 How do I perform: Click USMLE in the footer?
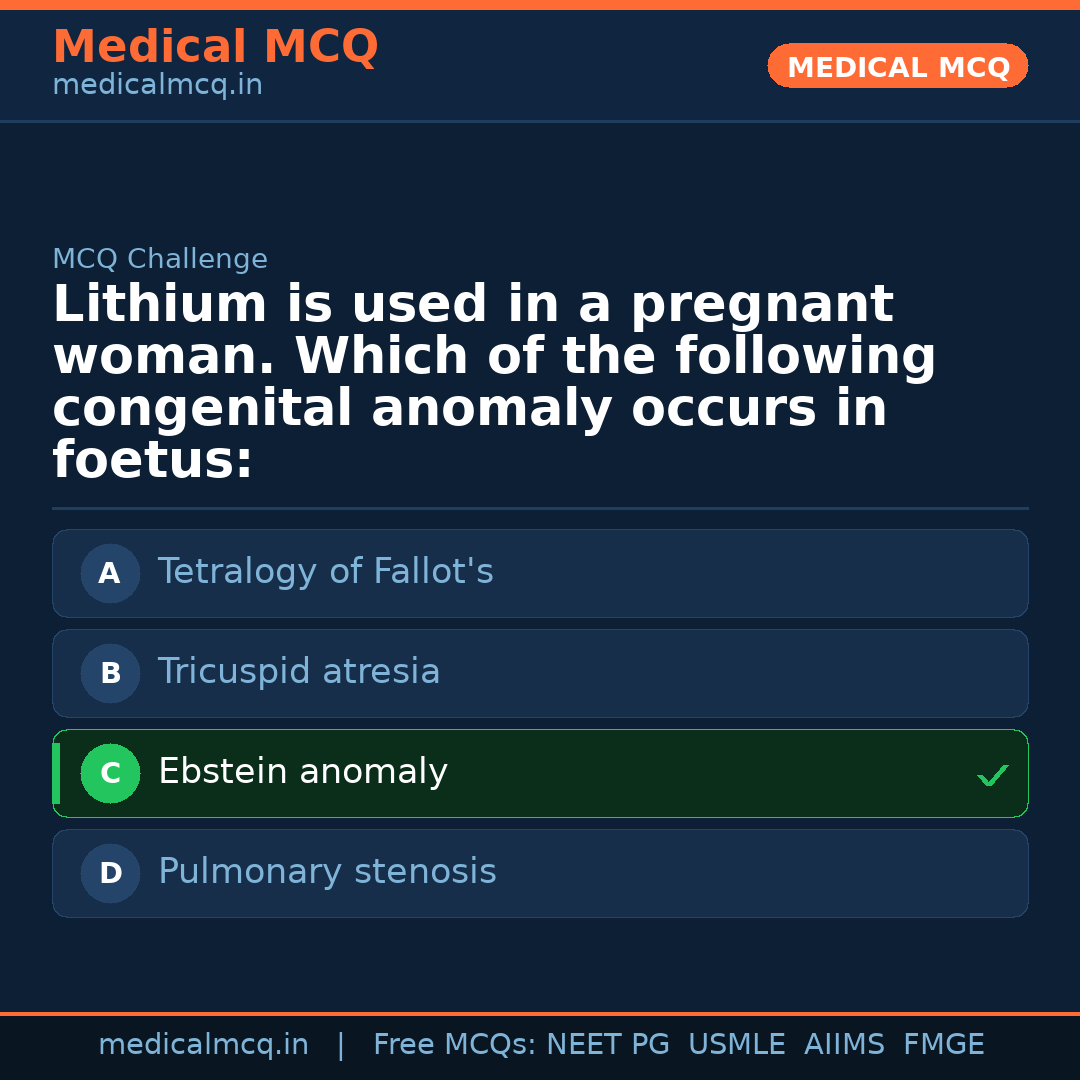[x=736, y=1045]
